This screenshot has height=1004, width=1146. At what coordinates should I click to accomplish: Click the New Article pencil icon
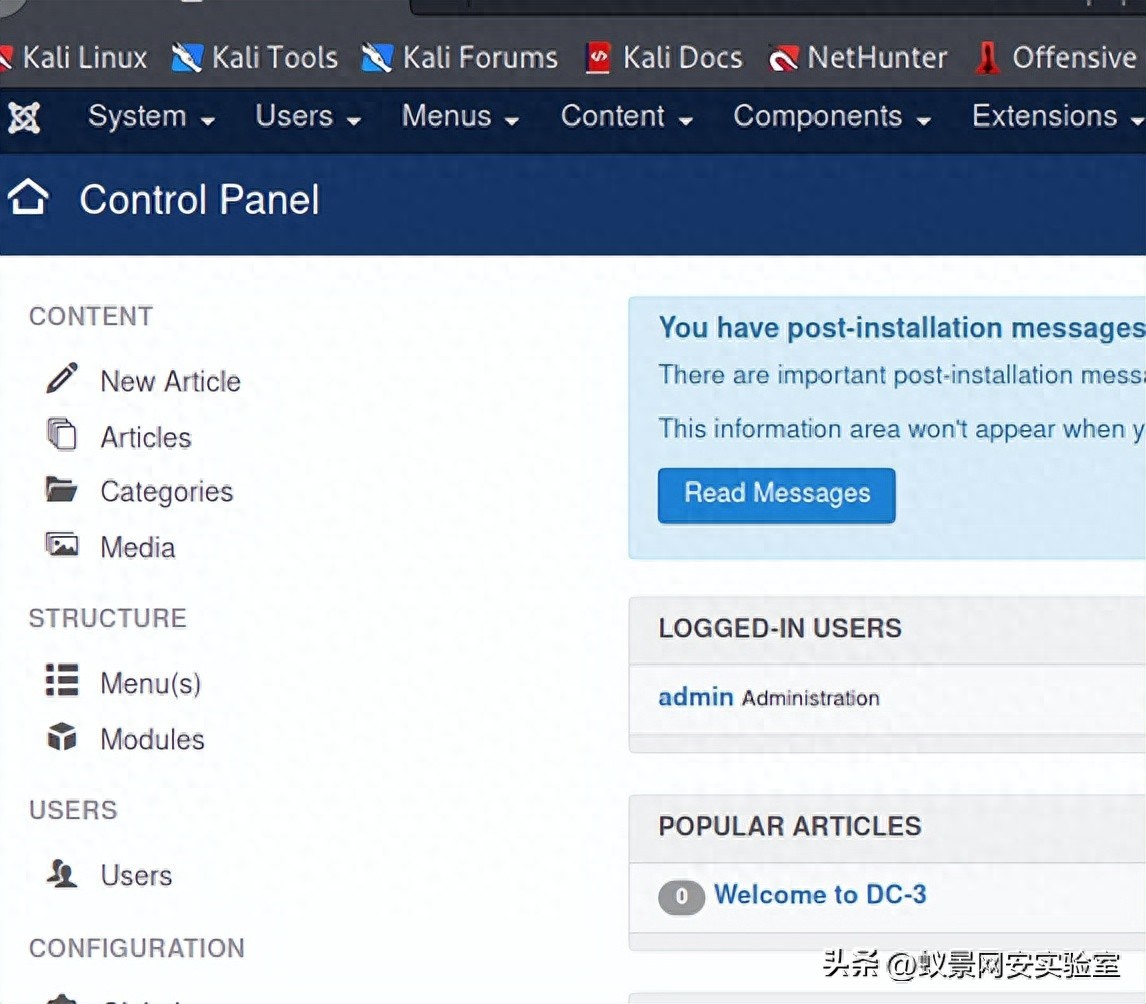[62, 379]
